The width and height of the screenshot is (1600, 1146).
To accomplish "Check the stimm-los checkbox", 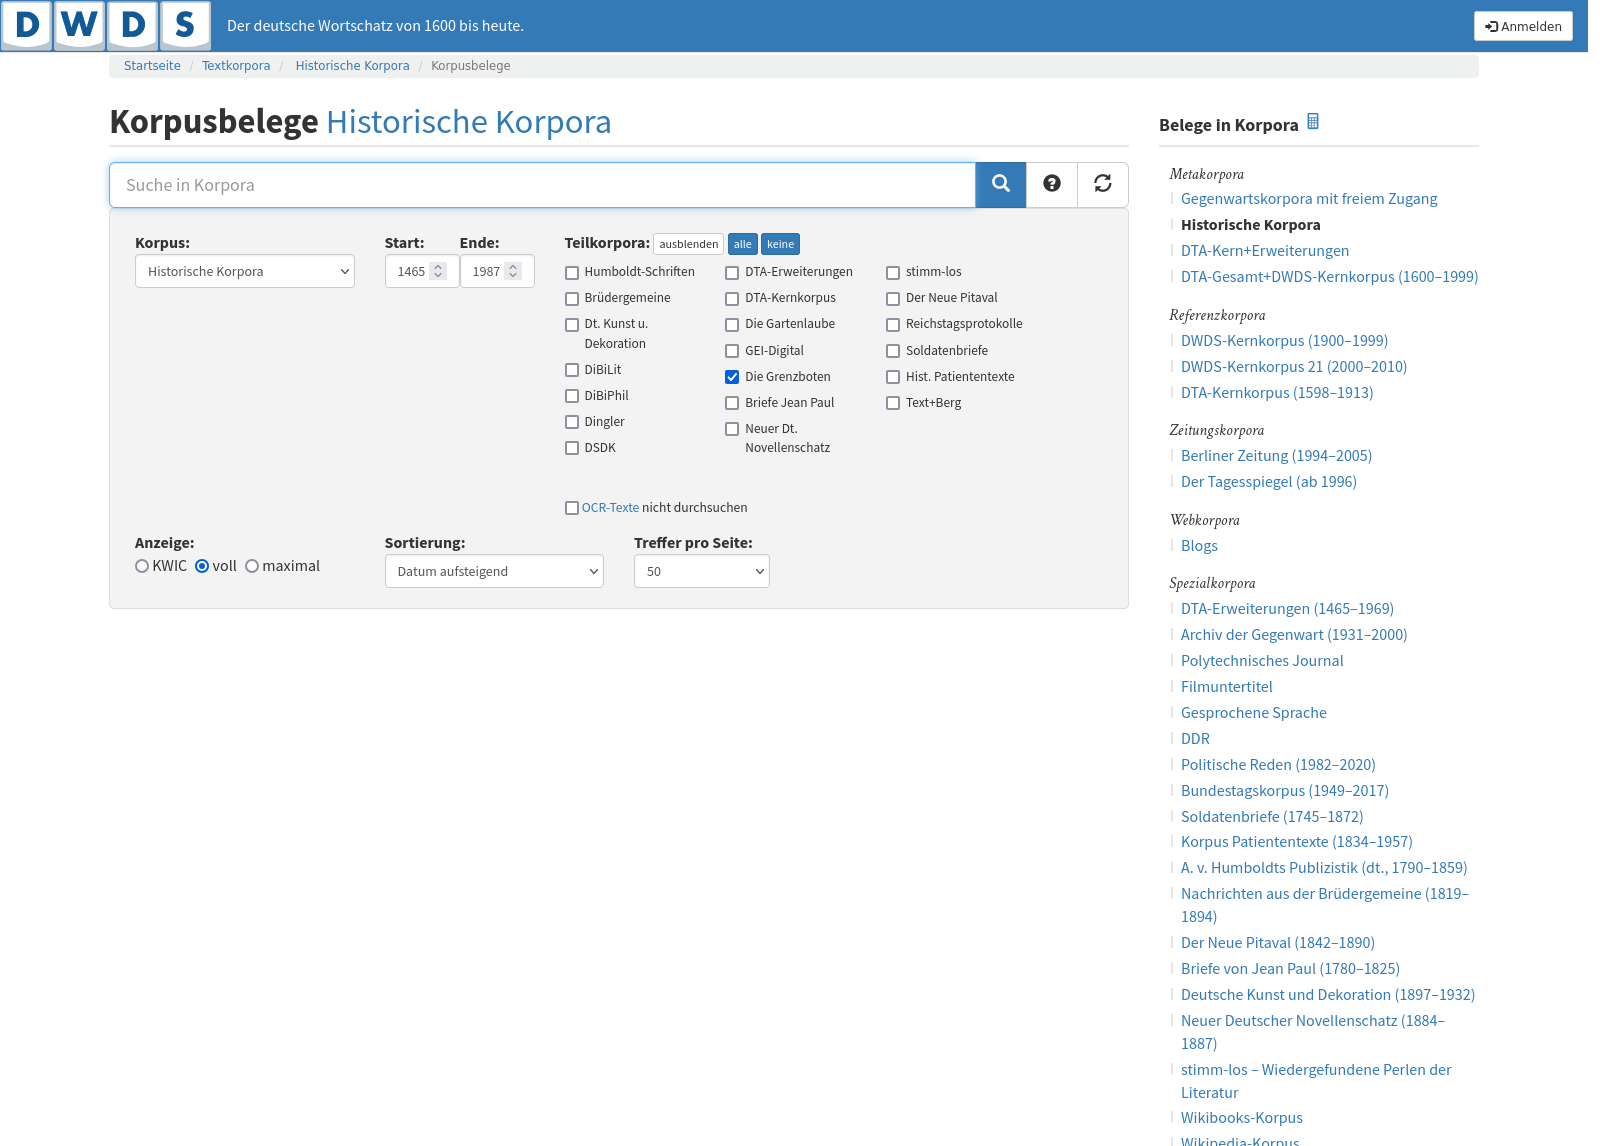I will point(893,273).
